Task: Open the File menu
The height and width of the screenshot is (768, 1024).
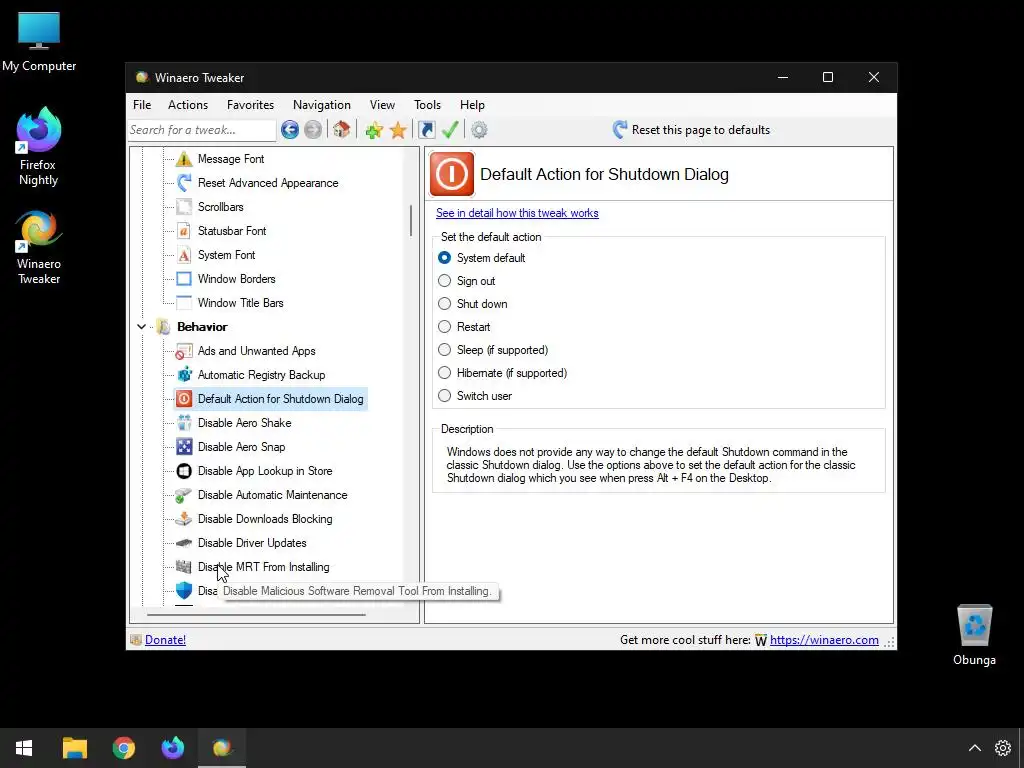Action: [142, 104]
